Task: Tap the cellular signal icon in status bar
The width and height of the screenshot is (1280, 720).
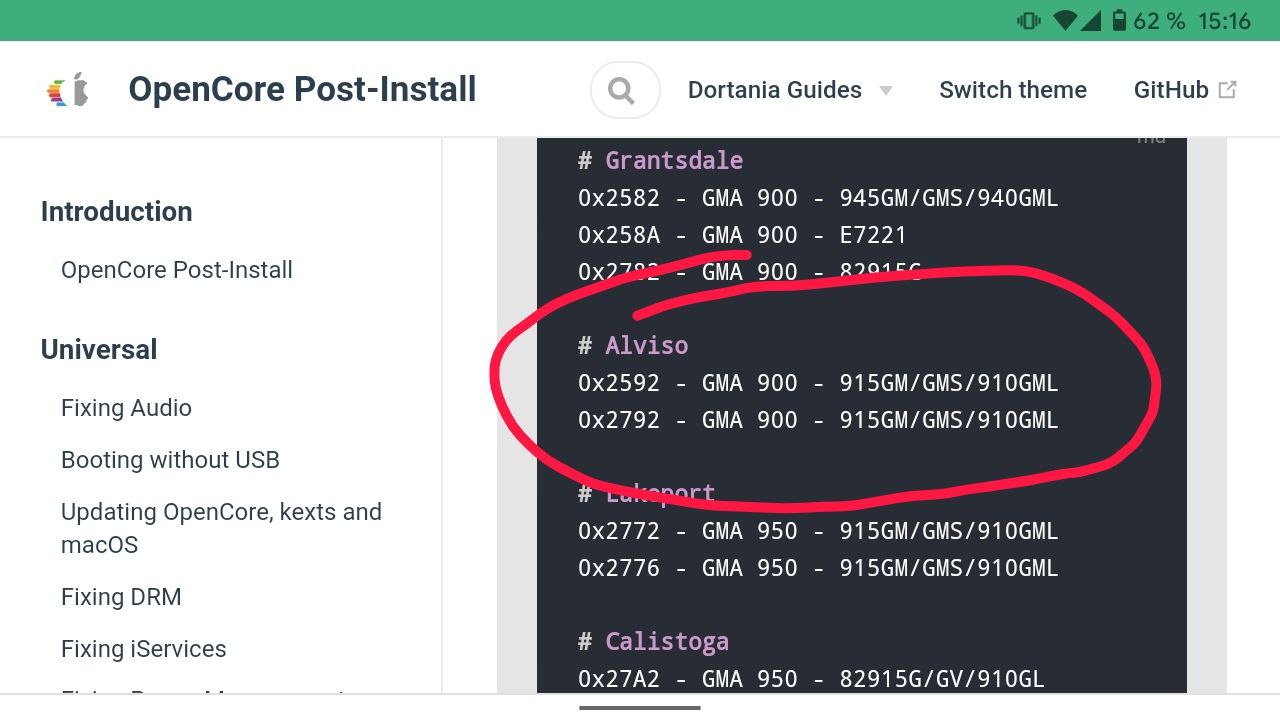Action: [x=1092, y=20]
